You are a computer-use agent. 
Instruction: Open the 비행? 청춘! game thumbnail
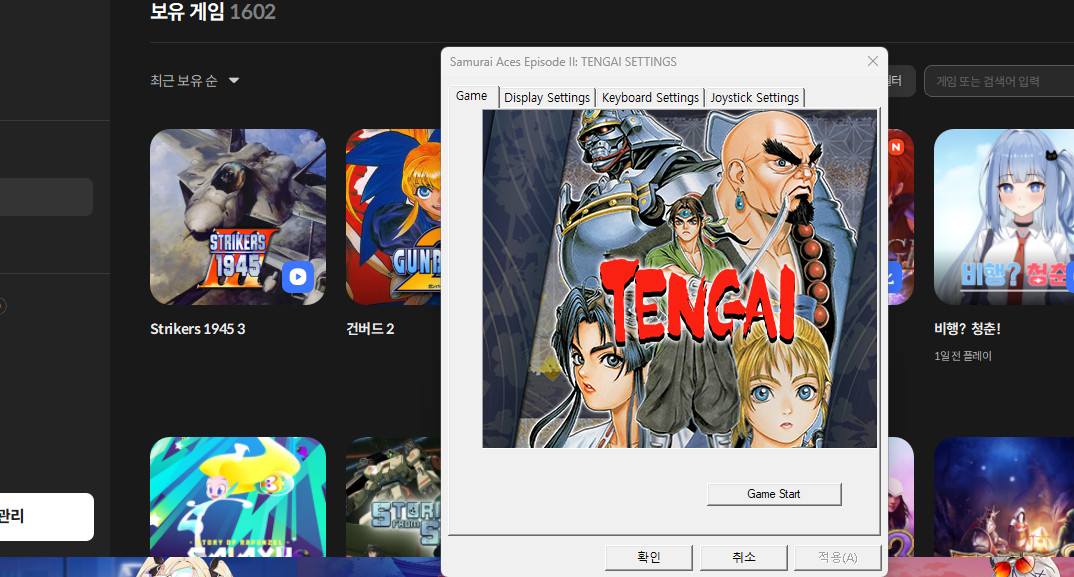coord(1004,217)
